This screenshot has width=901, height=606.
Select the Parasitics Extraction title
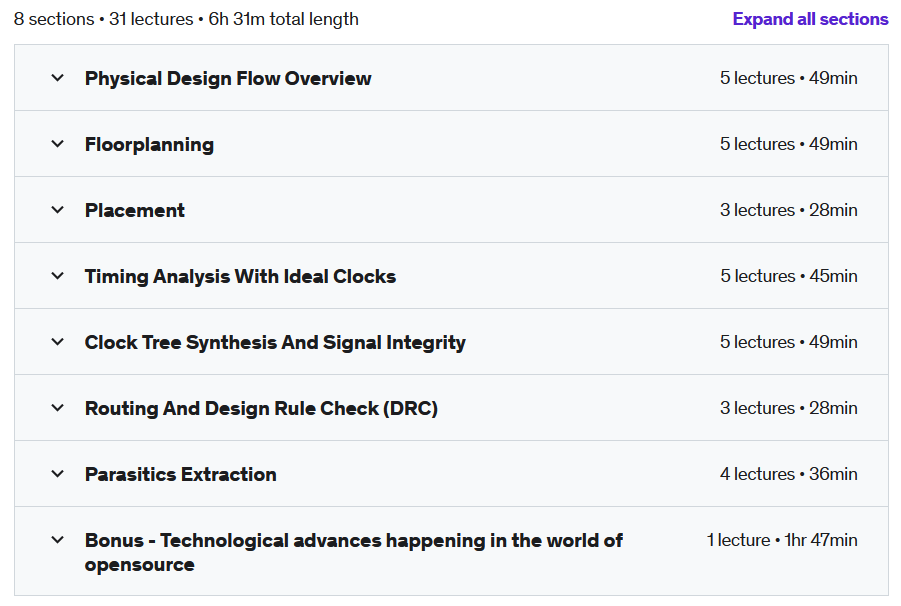(181, 474)
